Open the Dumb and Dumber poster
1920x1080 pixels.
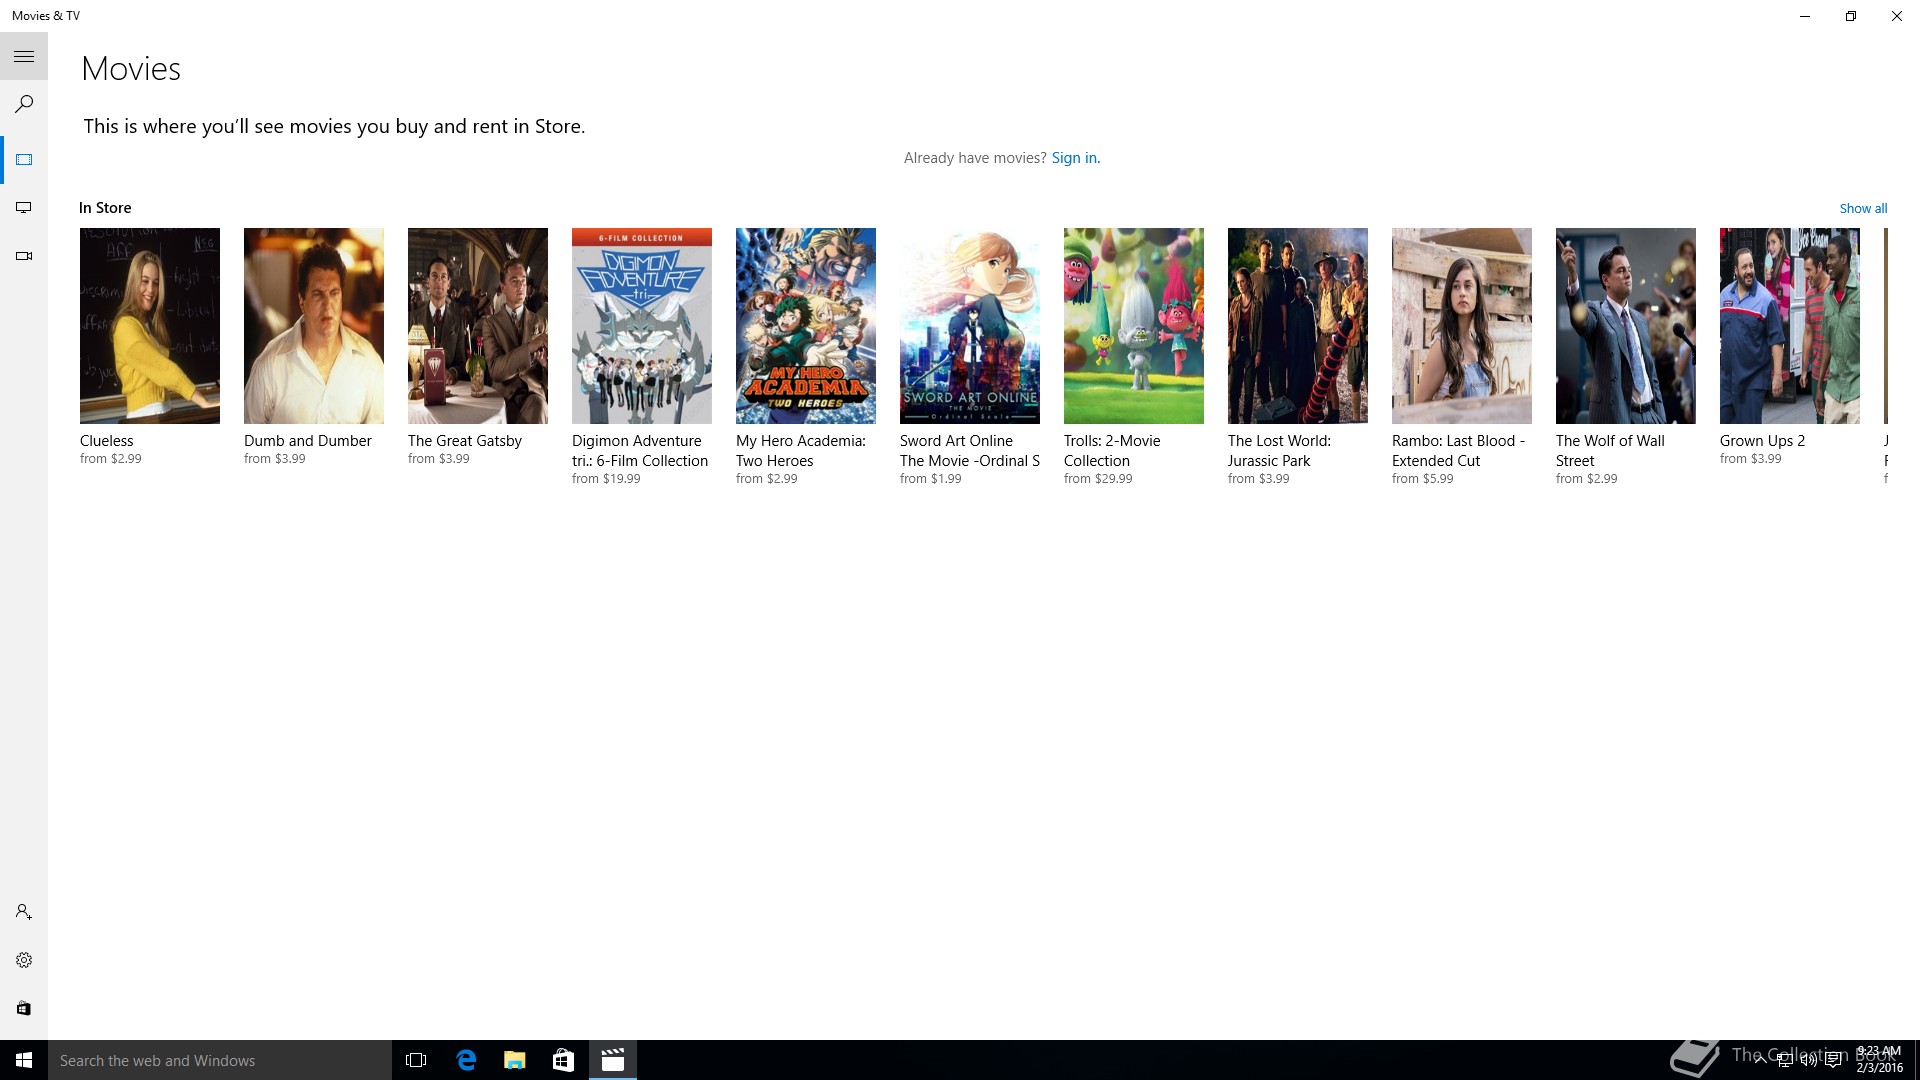tap(314, 326)
